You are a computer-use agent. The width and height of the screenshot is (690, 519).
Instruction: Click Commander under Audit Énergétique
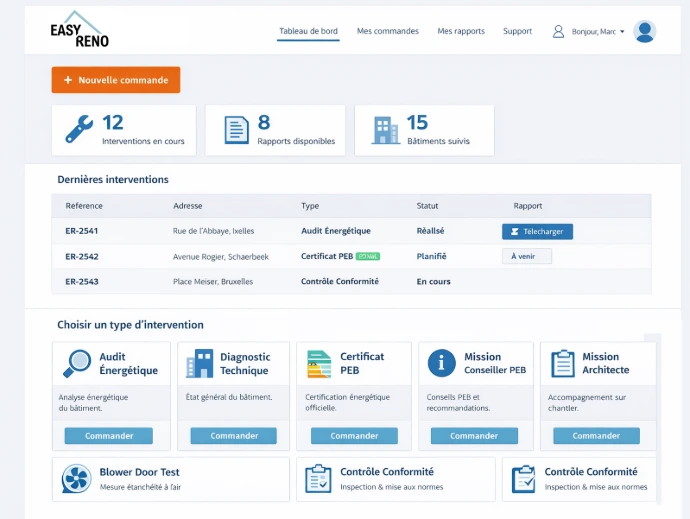[109, 436]
